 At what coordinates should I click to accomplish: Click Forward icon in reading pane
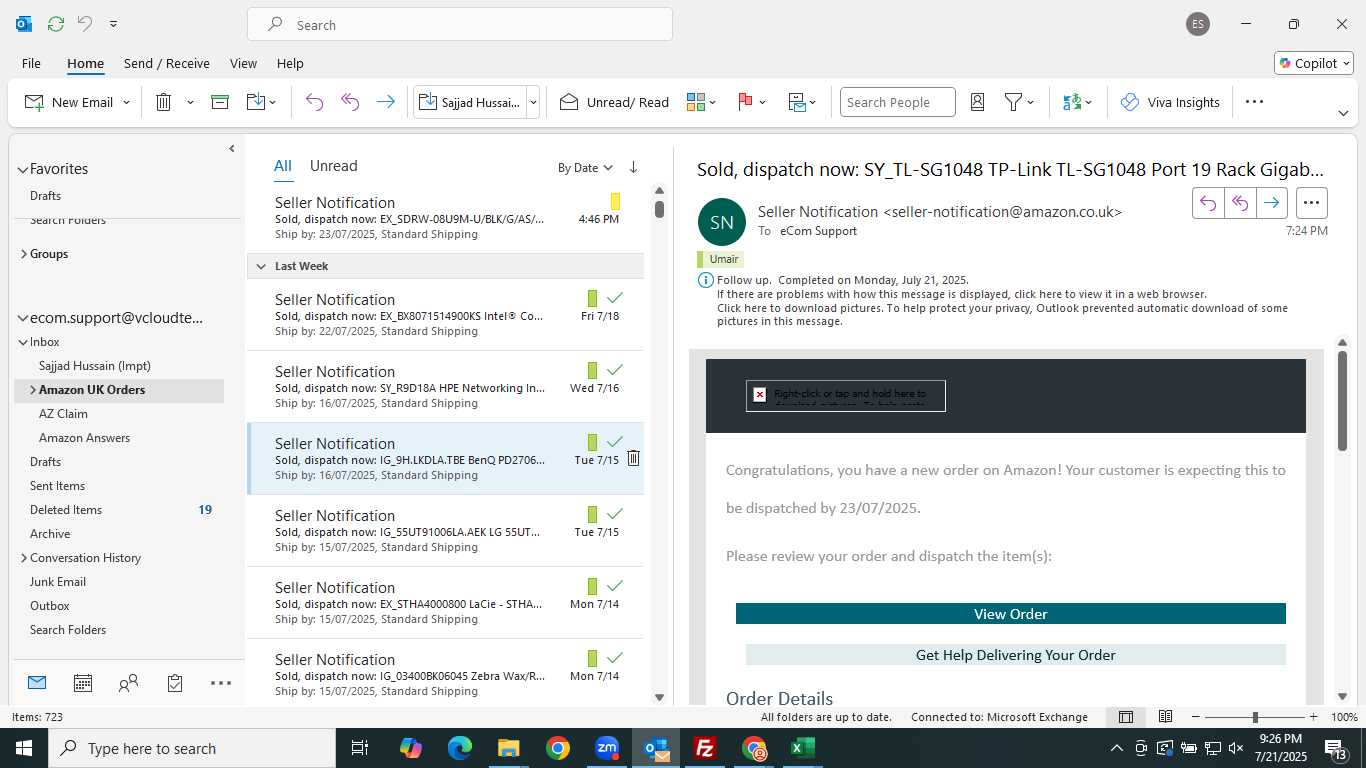pos(1271,203)
